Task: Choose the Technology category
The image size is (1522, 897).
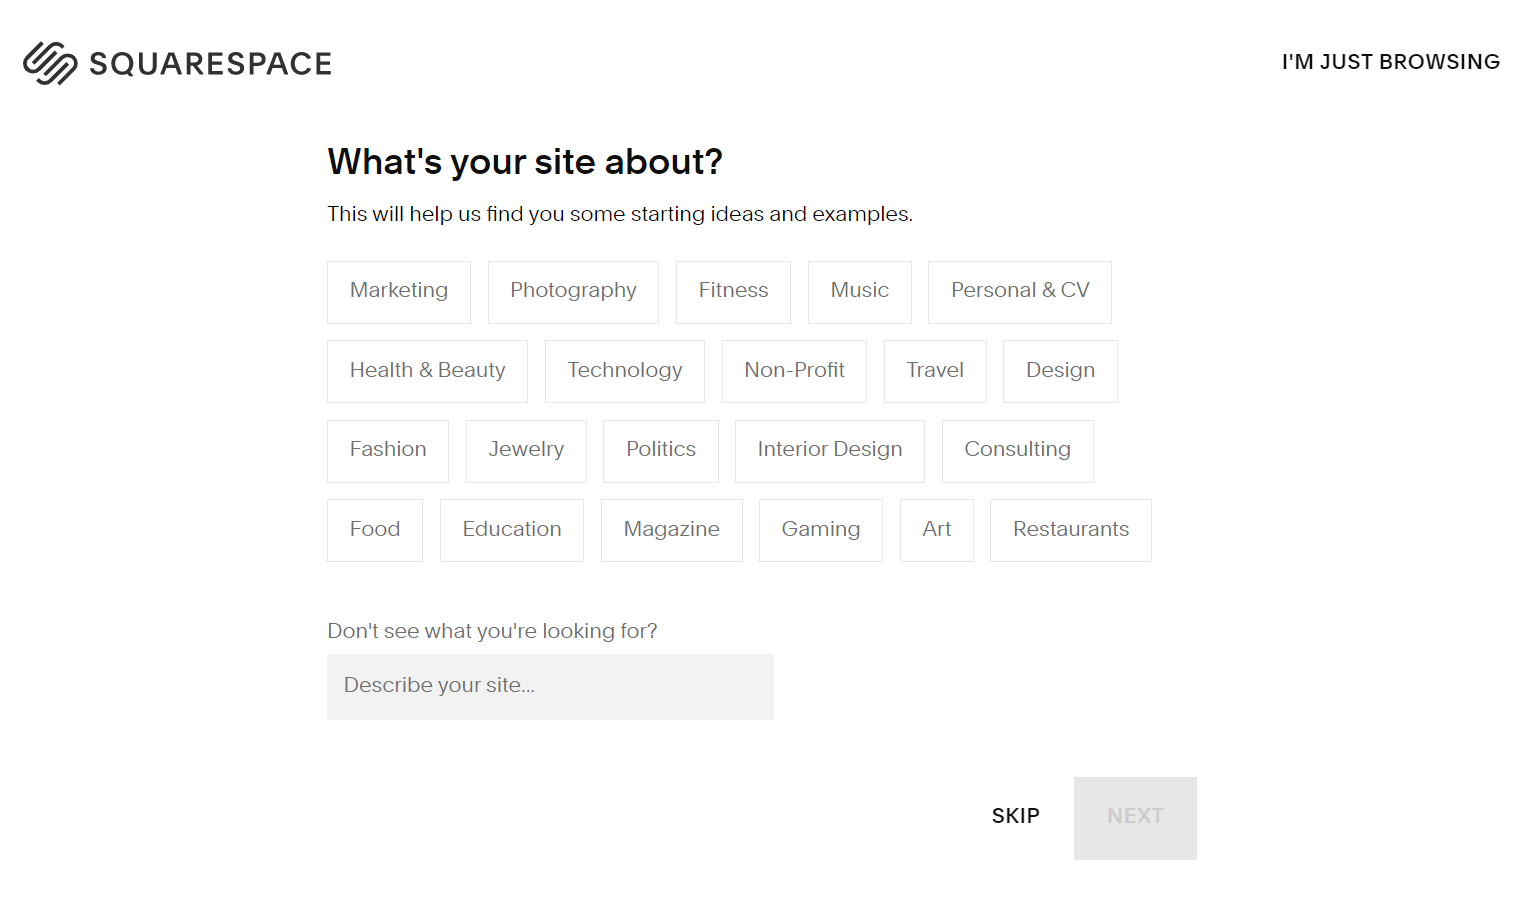Action: point(624,370)
